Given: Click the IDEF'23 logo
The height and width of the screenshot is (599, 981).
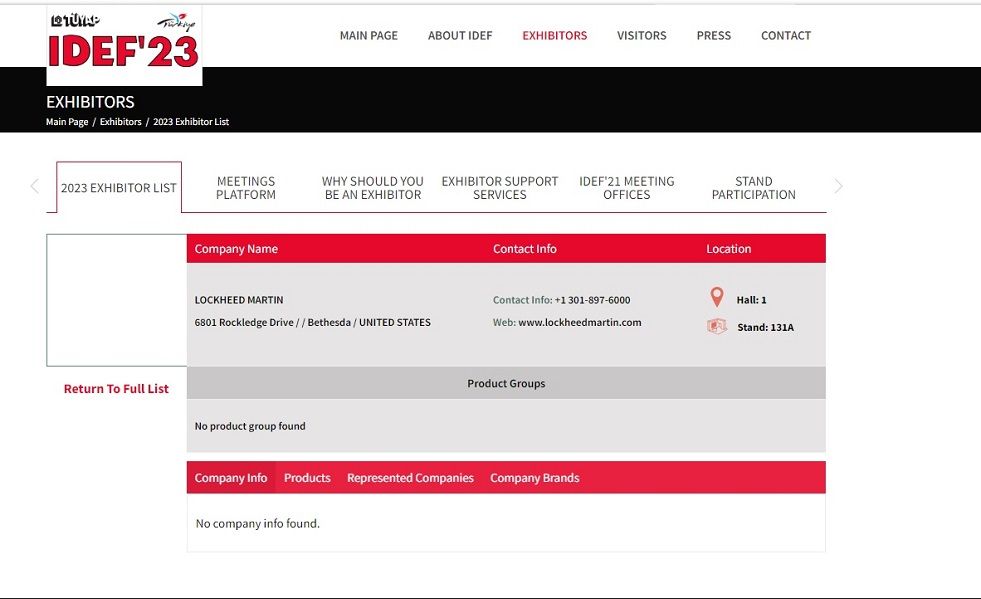Looking at the screenshot, I should click(x=124, y=45).
